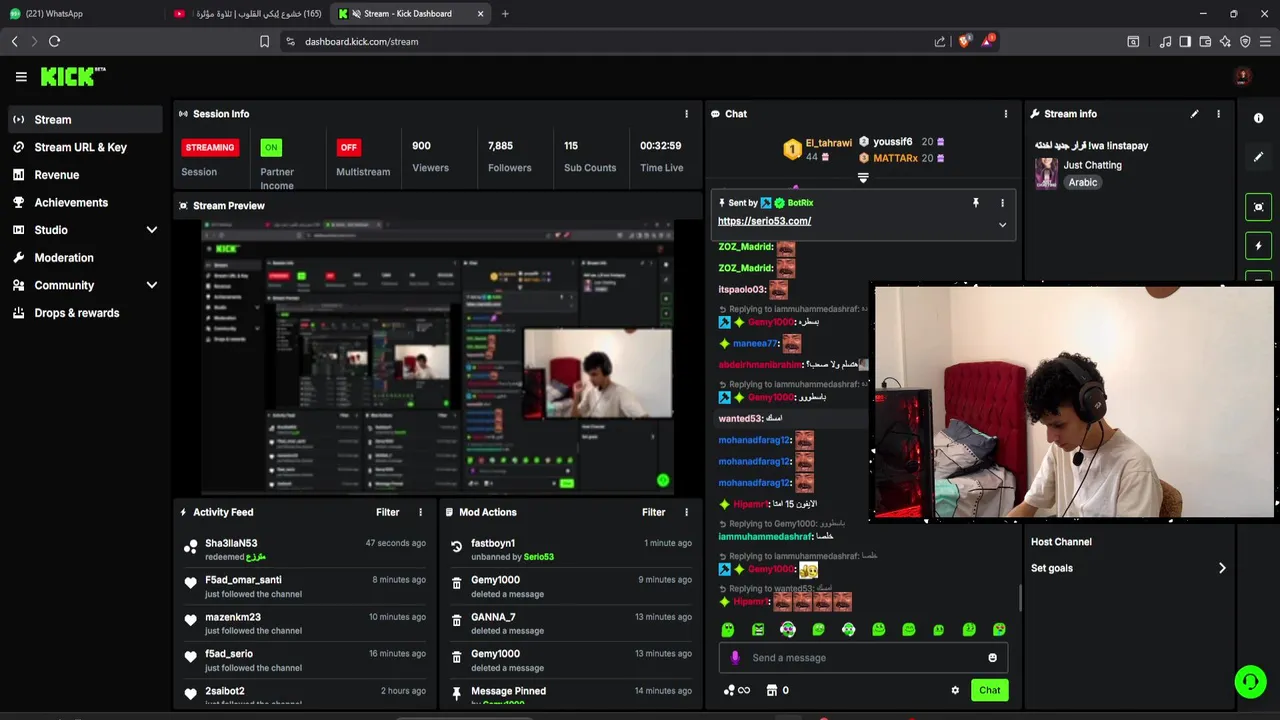Click the pencil icon in right rail
The image size is (1280, 720).
(x=1258, y=157)
